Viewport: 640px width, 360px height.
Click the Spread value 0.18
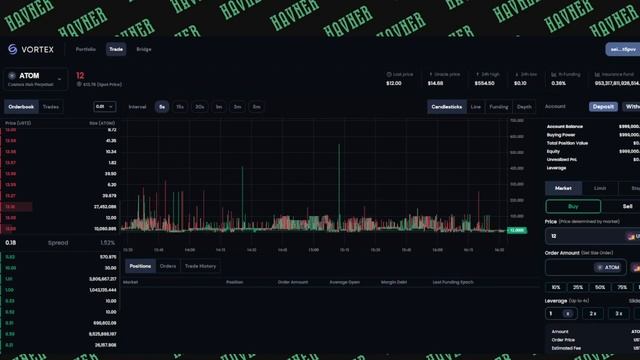[x=11, y=243]
